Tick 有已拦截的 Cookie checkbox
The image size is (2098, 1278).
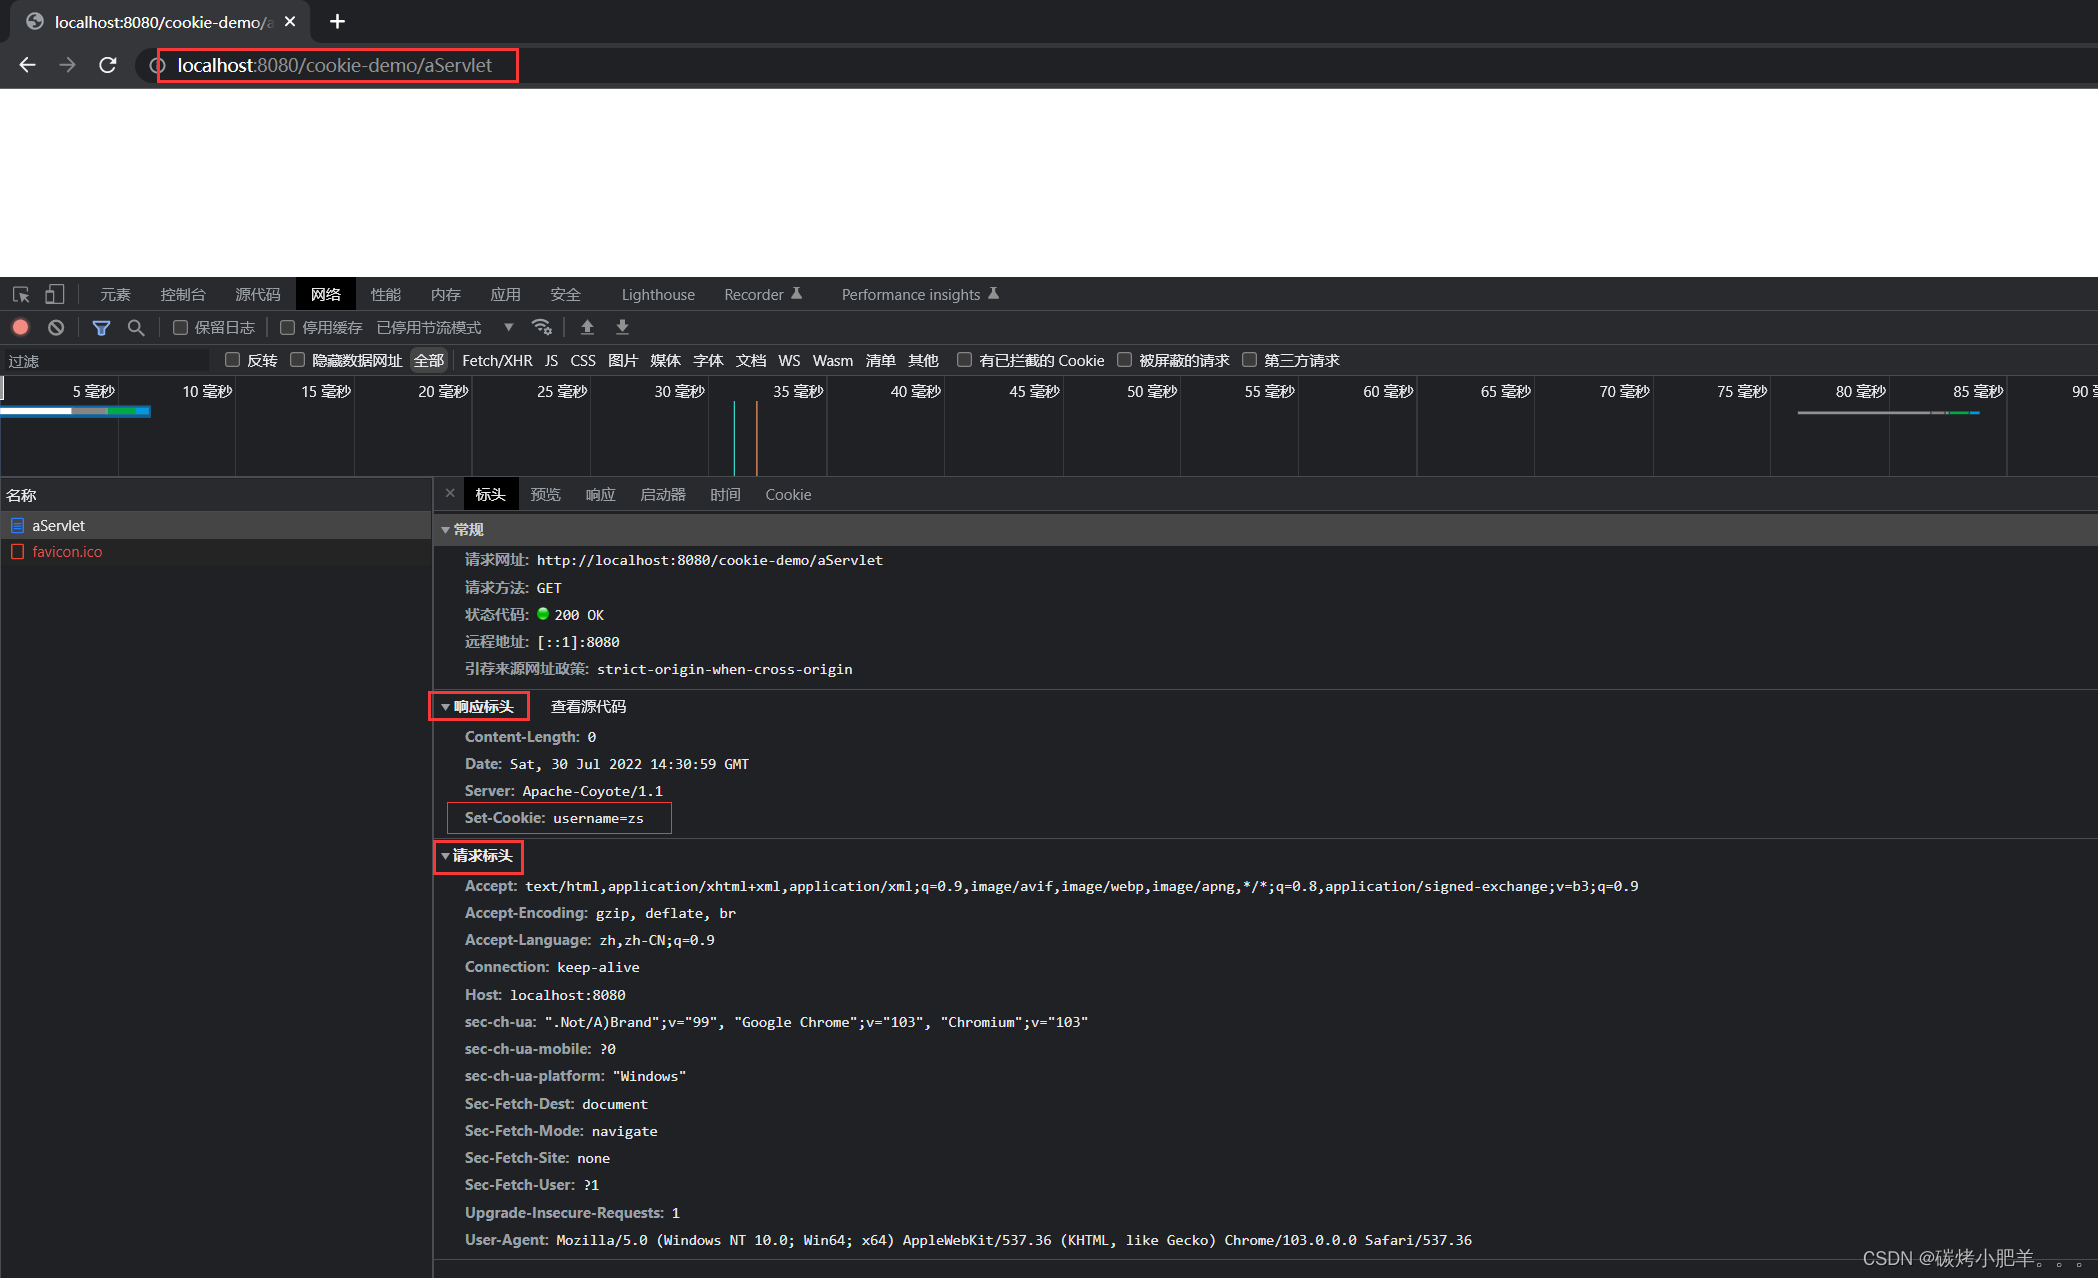click(x=964, y=359)
